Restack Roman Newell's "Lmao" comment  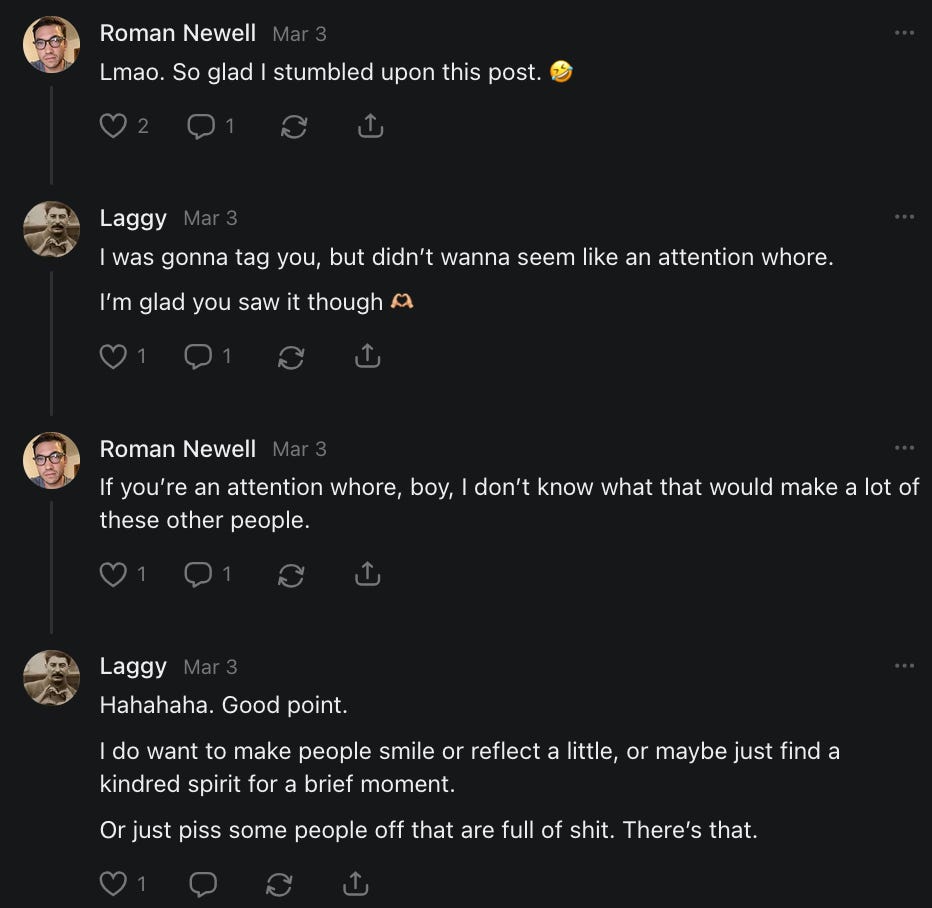(293, 127)
